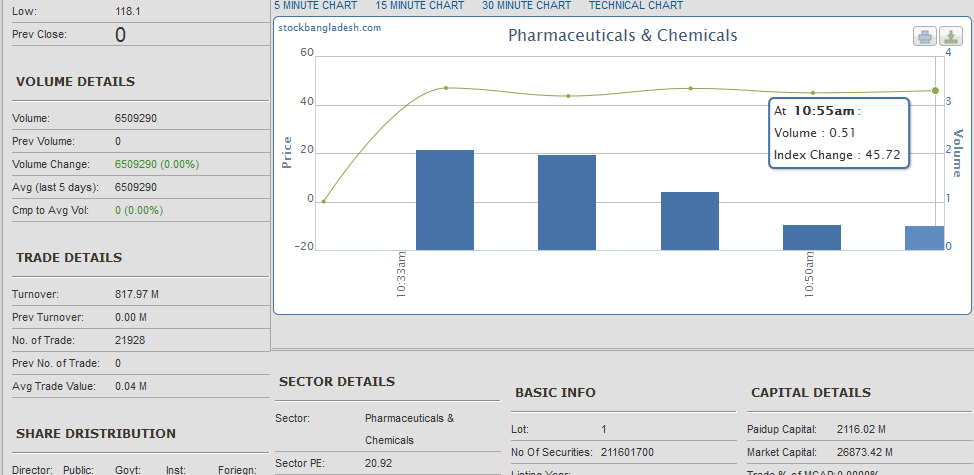
Task: Select the 30 Minute Chart tab
Action: [526, 6]
